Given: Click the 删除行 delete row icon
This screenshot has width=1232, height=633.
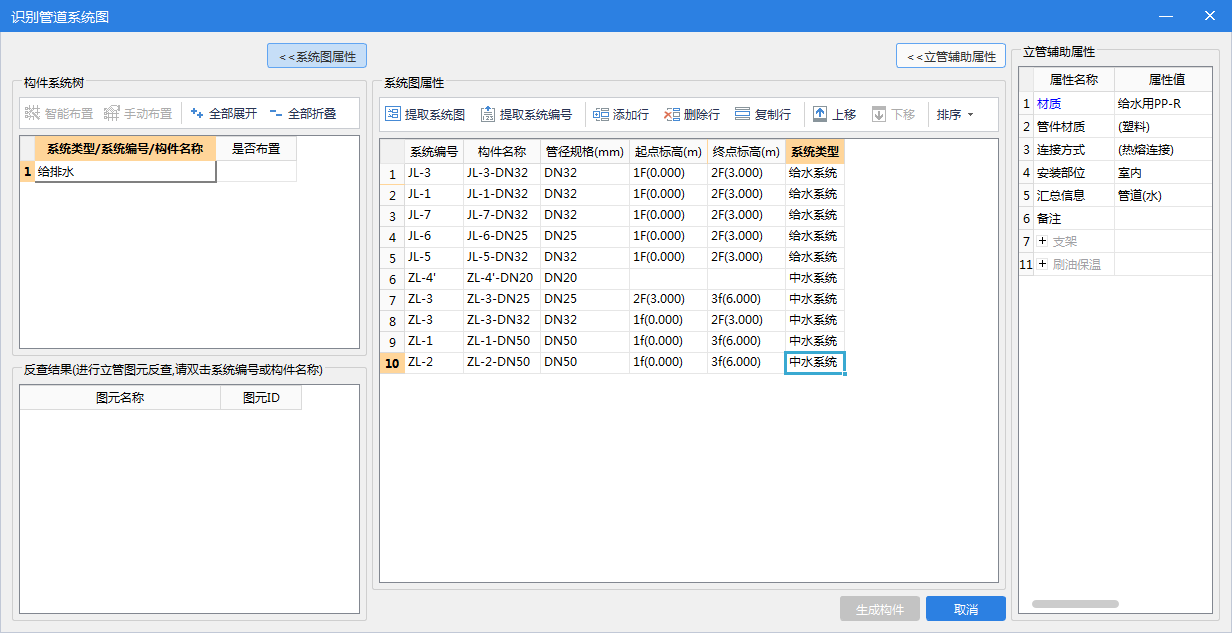Looking at the screenshot, I should coord(672,115).
